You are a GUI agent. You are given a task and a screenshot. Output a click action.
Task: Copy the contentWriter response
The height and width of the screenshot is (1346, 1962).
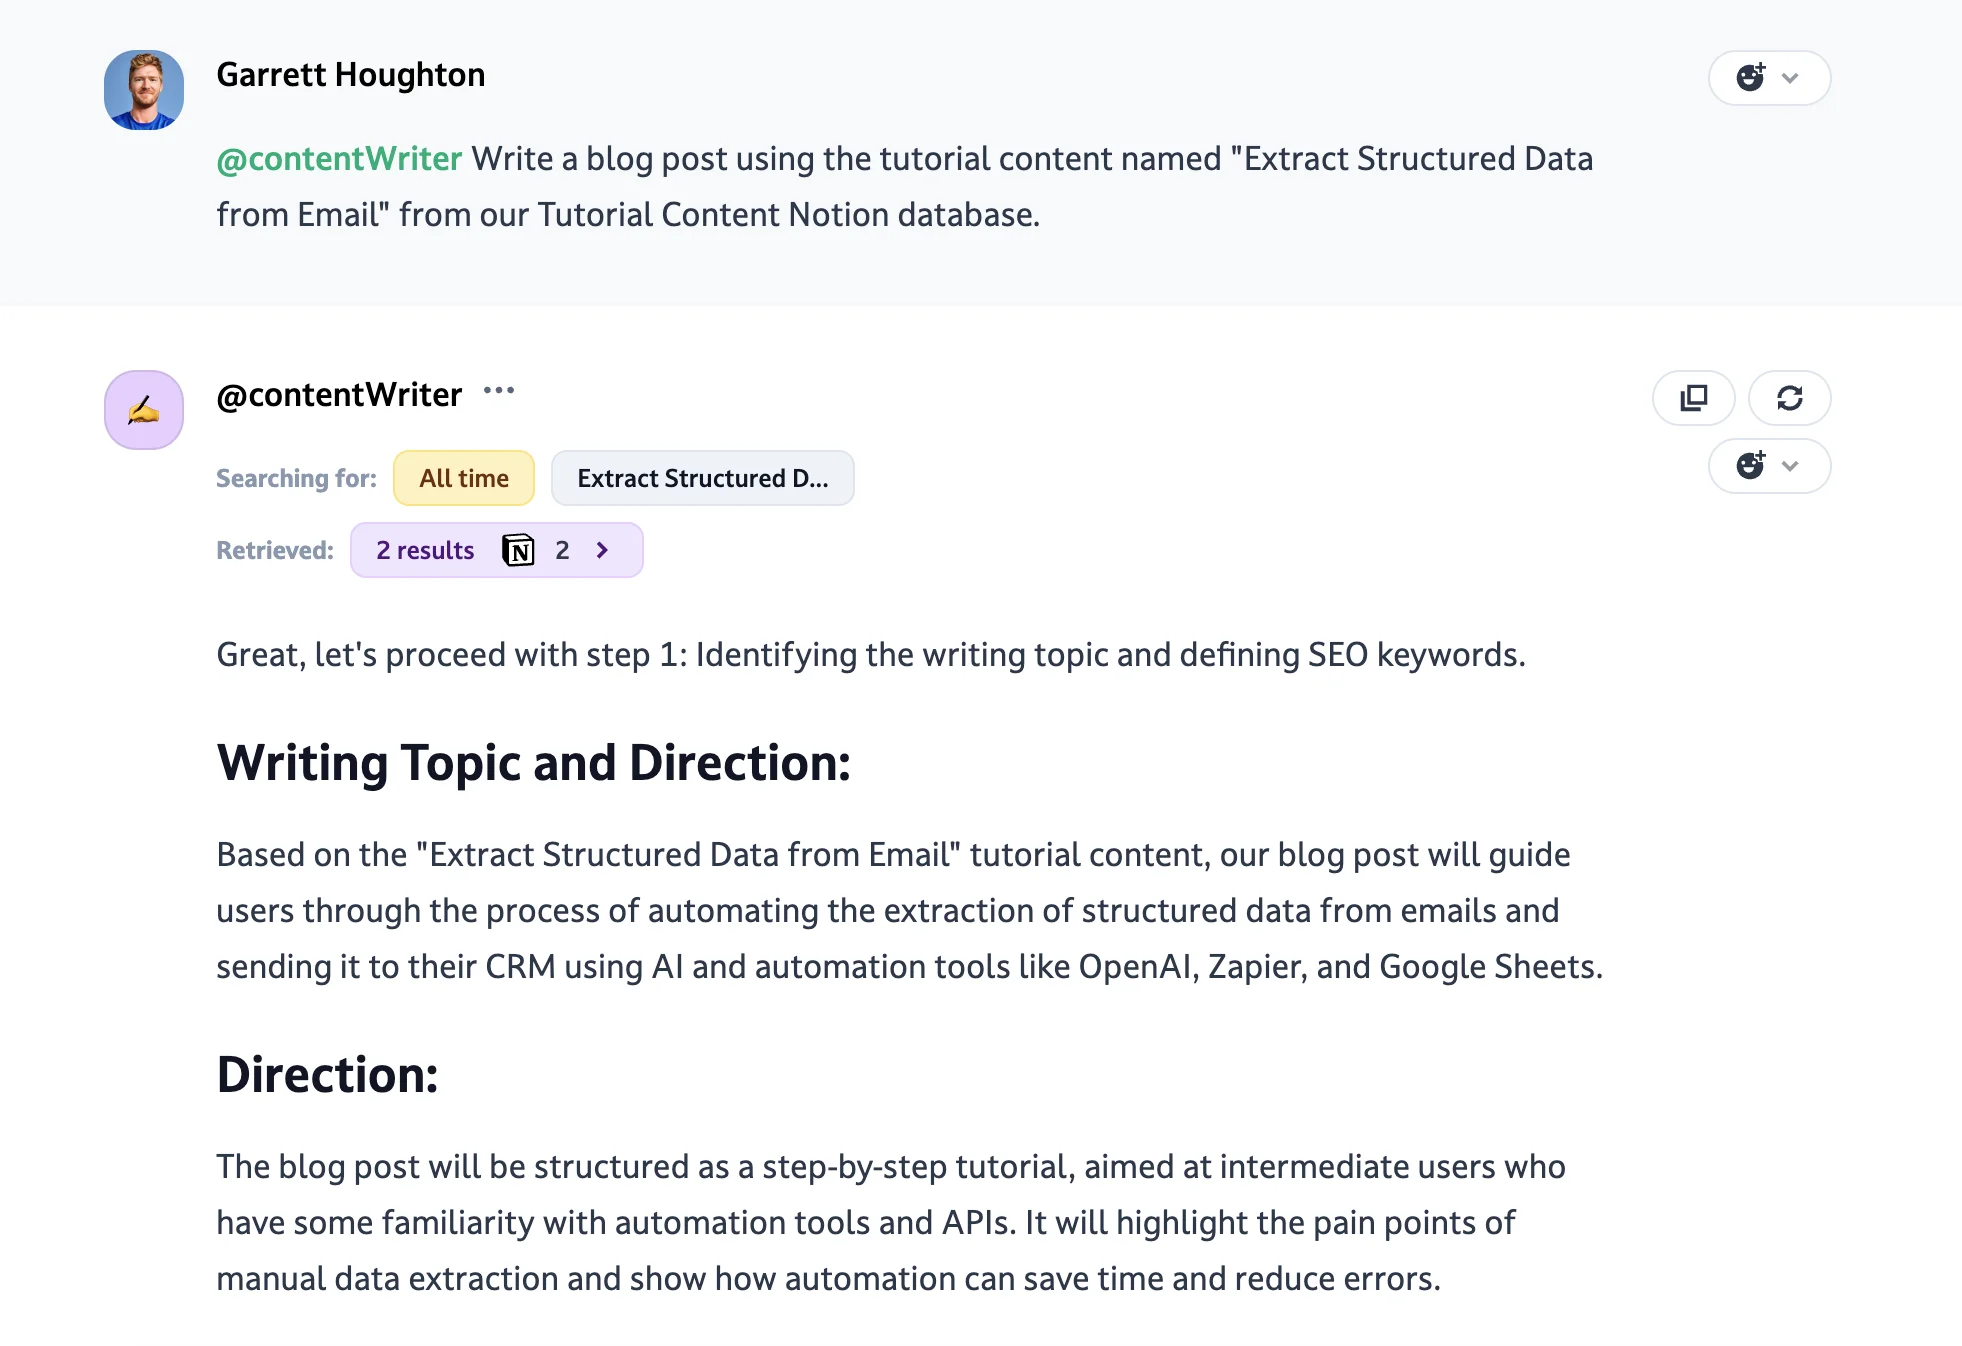[x=1693, y=398]
